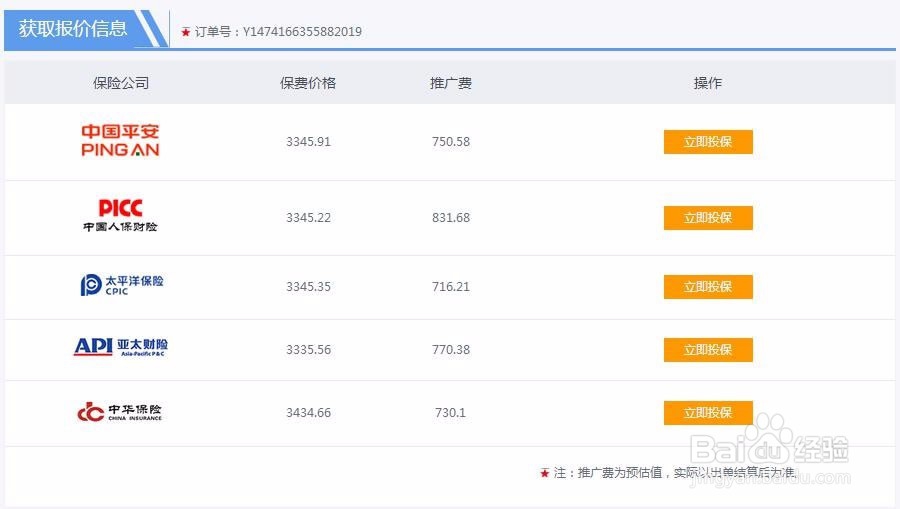The width and height of the screenshot is (900, 509).
Task: Click the red star before 订单号
Action: coord(185,32)
